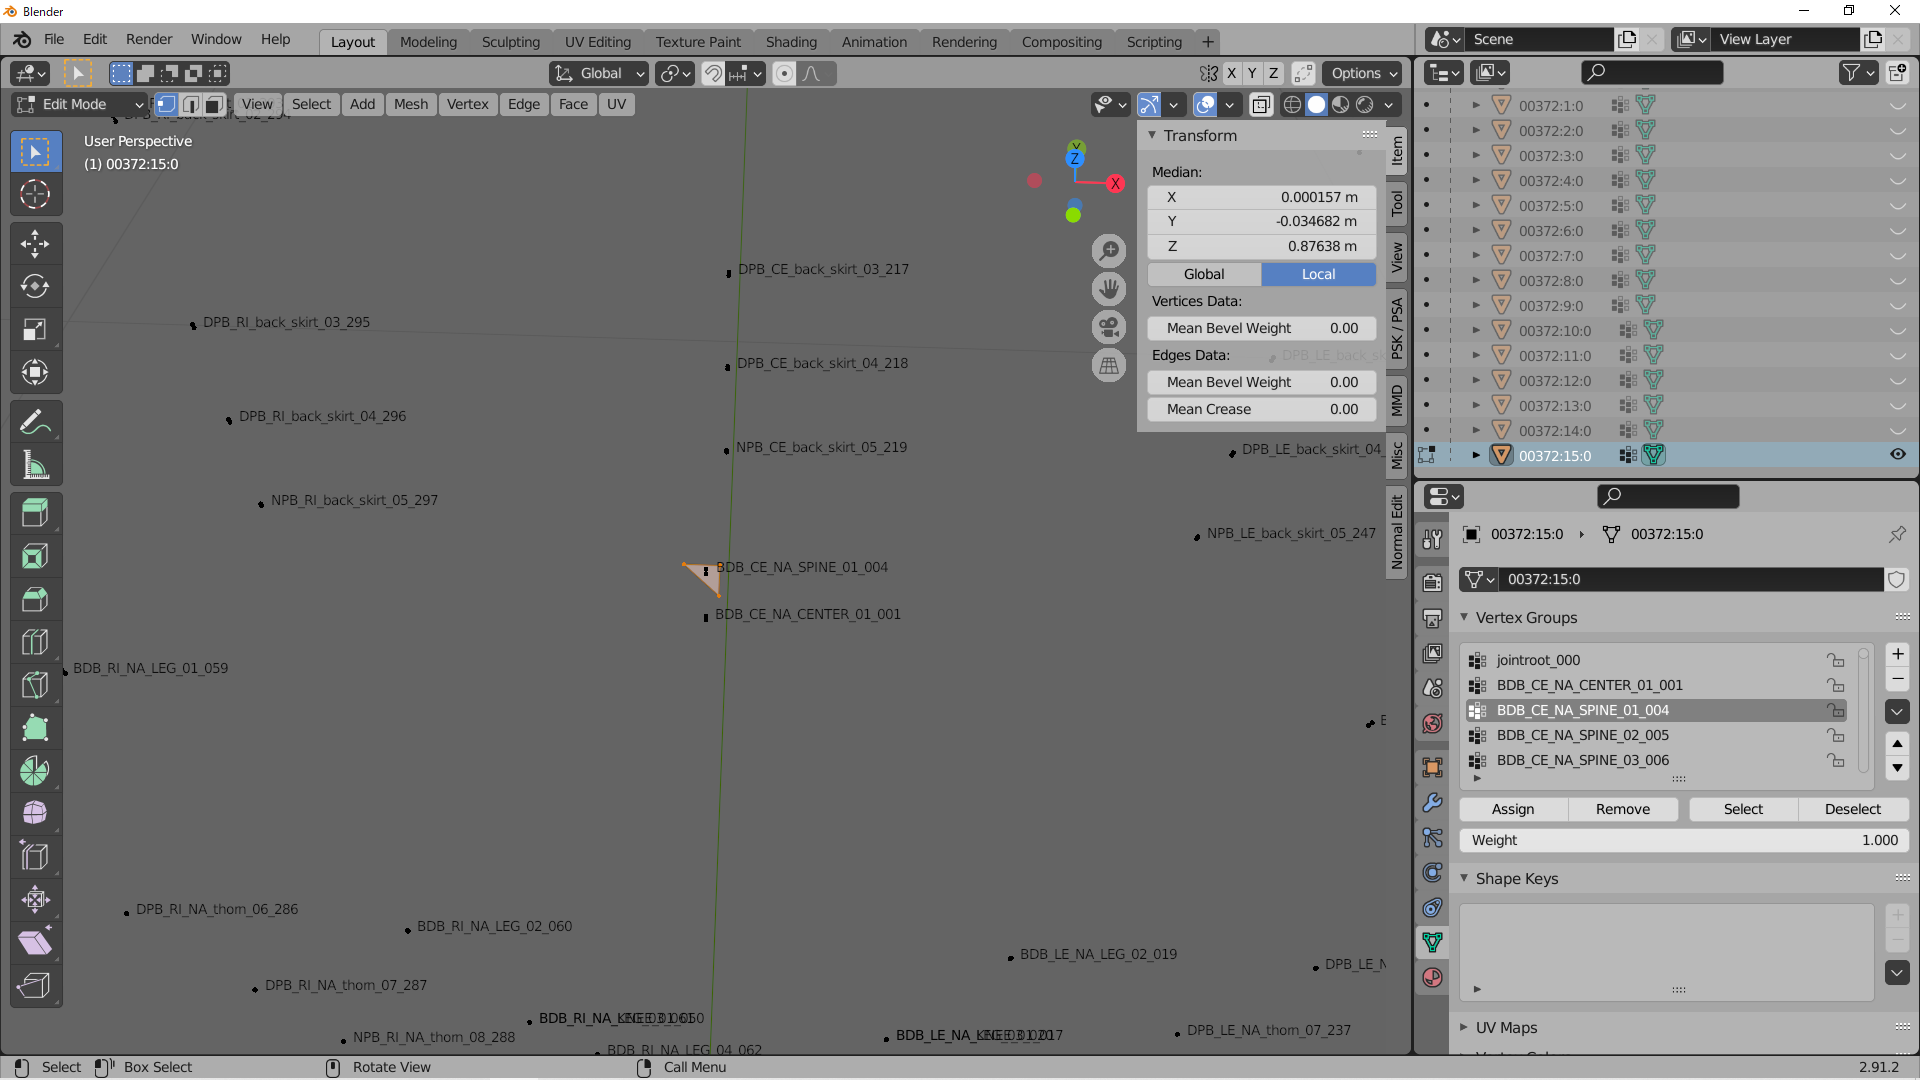Screen dimensions: 1920x1080
Task: Click the Modifier wrench properties tab
Action: click(x=1432, y=803)
